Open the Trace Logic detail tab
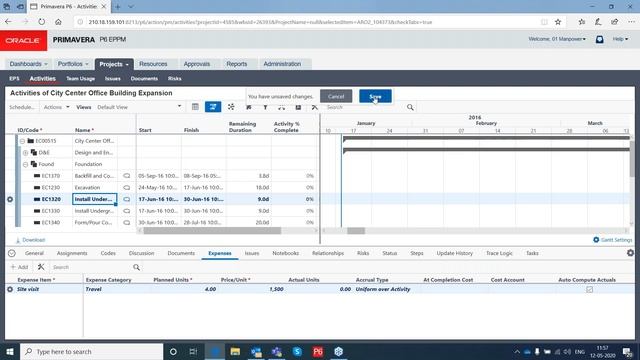 [x=499, y=253]
